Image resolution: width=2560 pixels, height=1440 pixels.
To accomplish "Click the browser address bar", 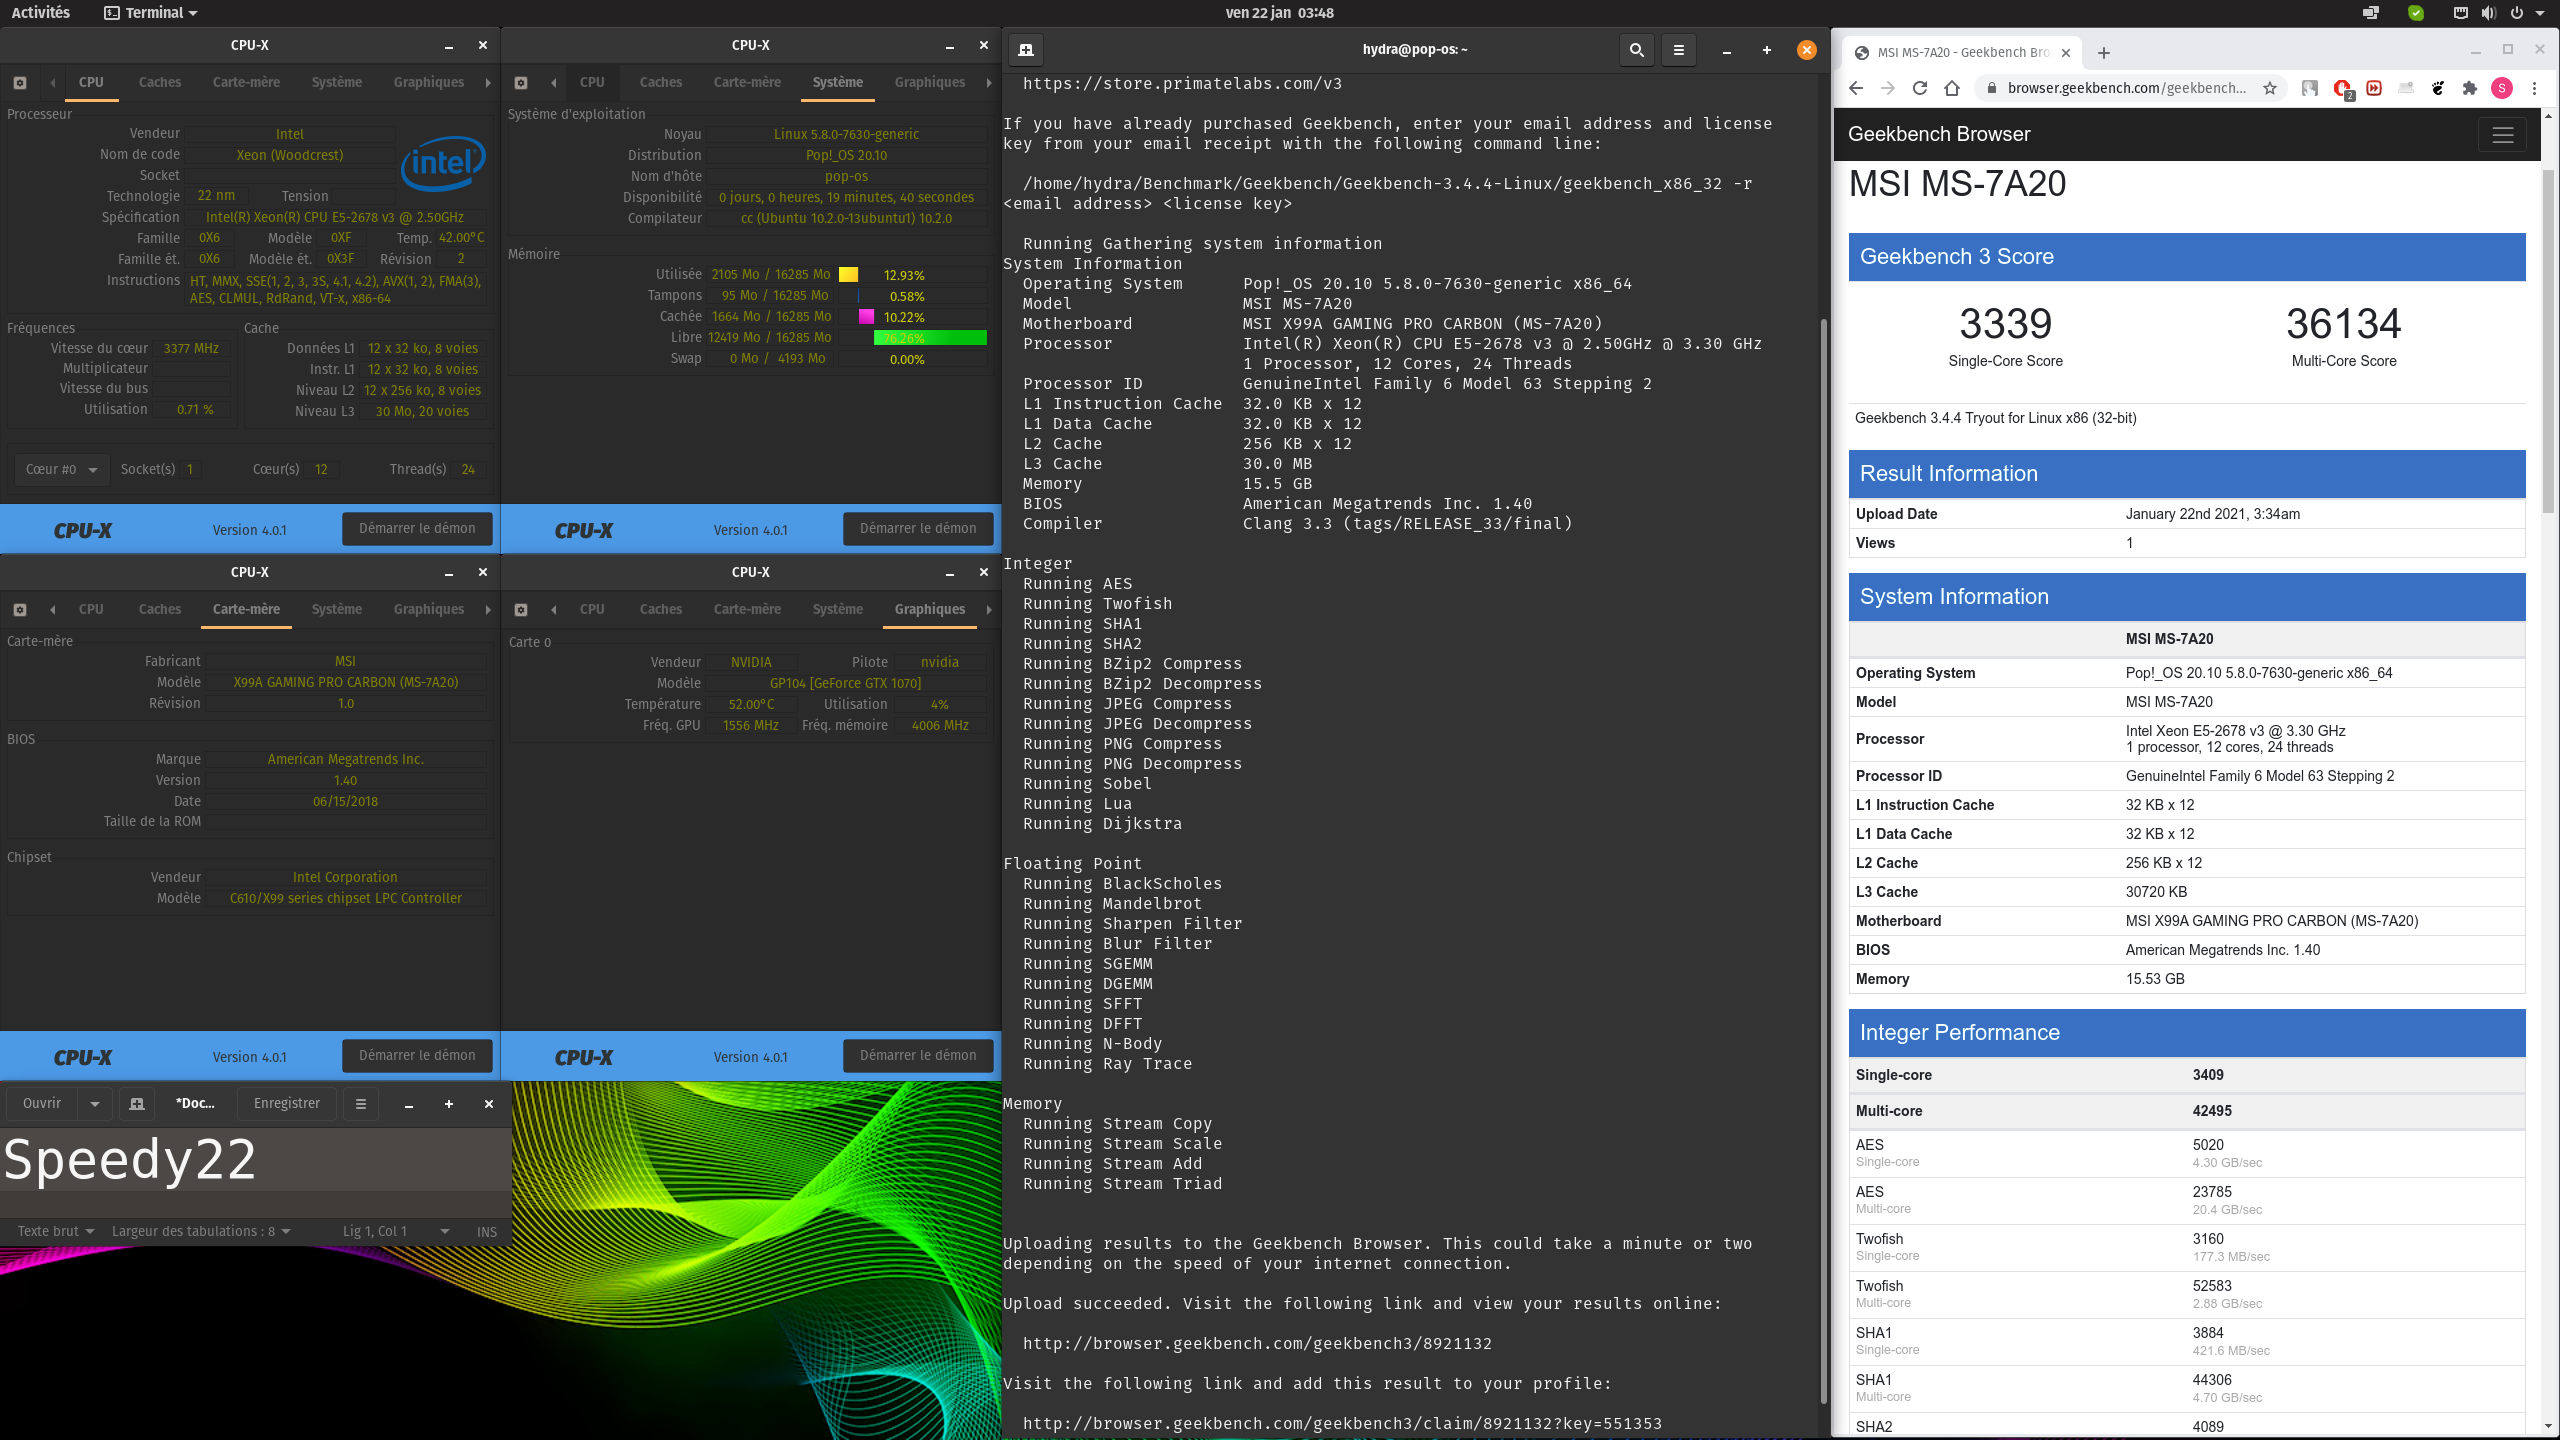I will tap(2125, 88).
